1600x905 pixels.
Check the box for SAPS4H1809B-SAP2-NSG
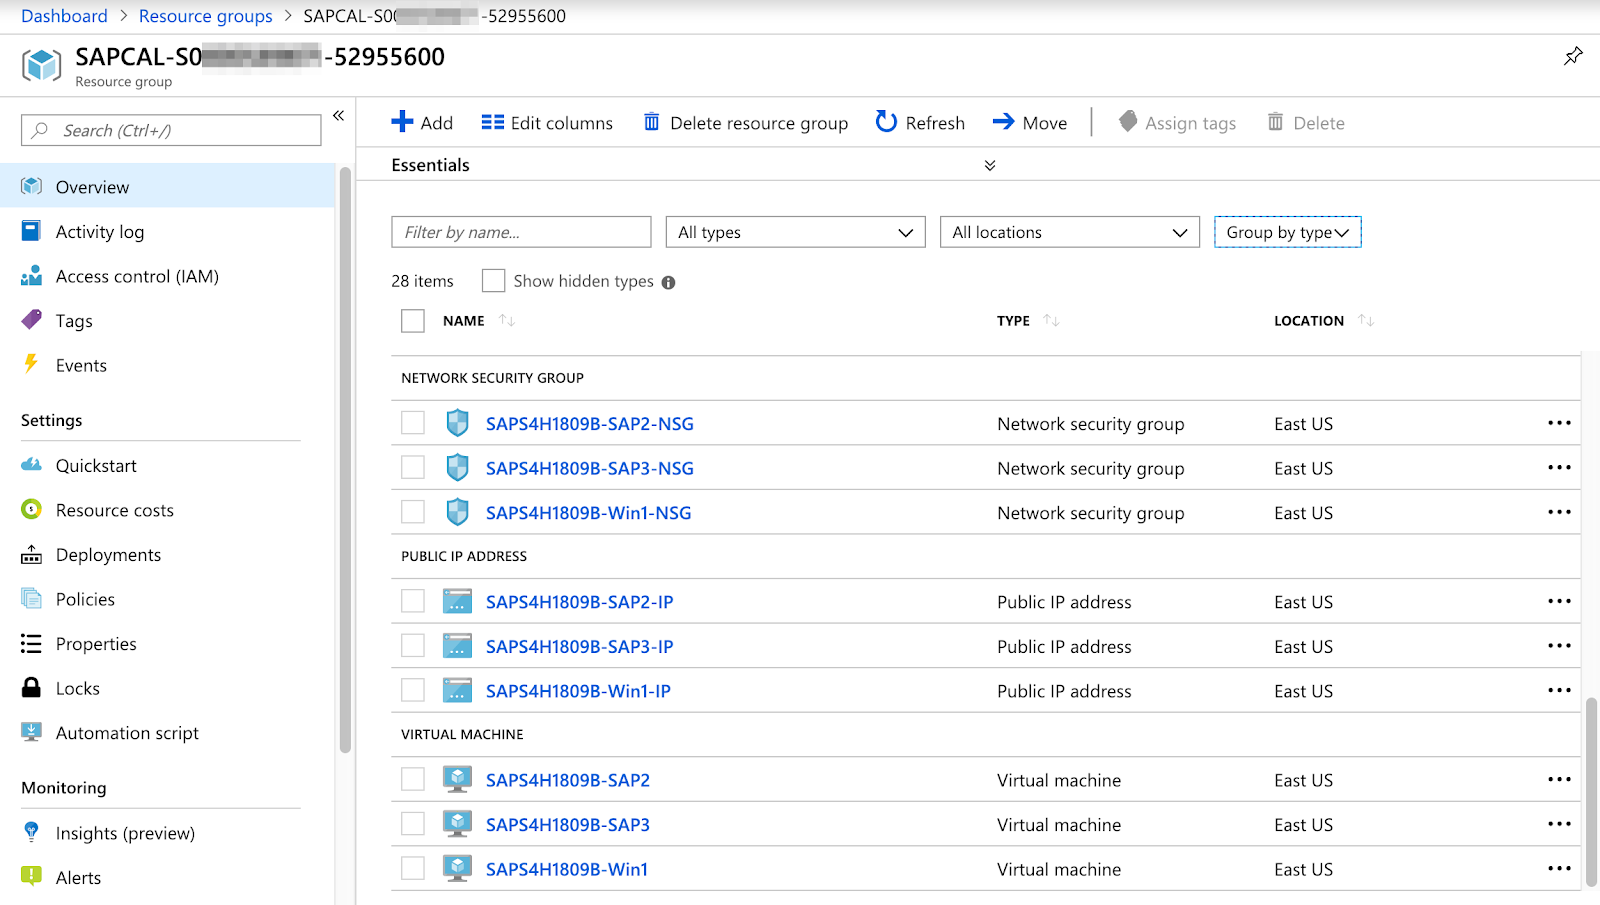tap(413, 423)
